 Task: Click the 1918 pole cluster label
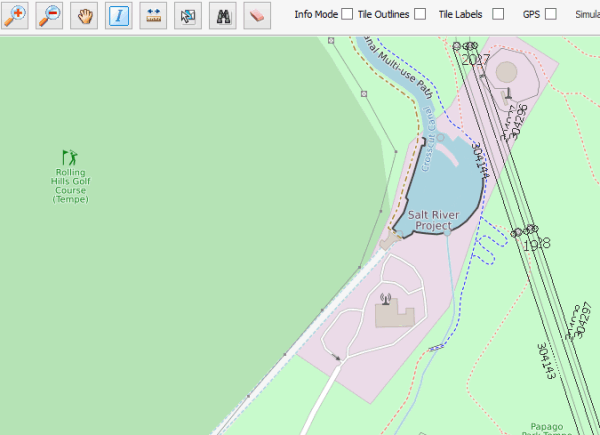coord(534,243)
